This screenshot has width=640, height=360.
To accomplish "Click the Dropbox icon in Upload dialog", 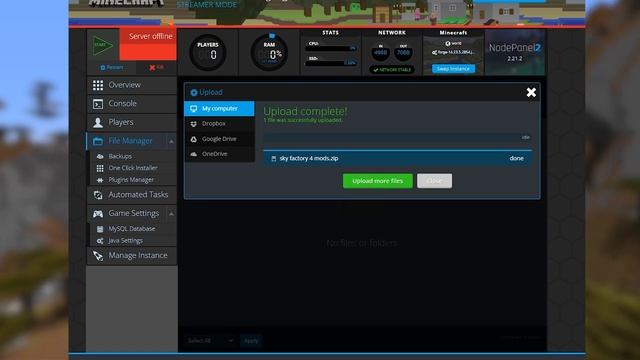I will click(194, 124).
